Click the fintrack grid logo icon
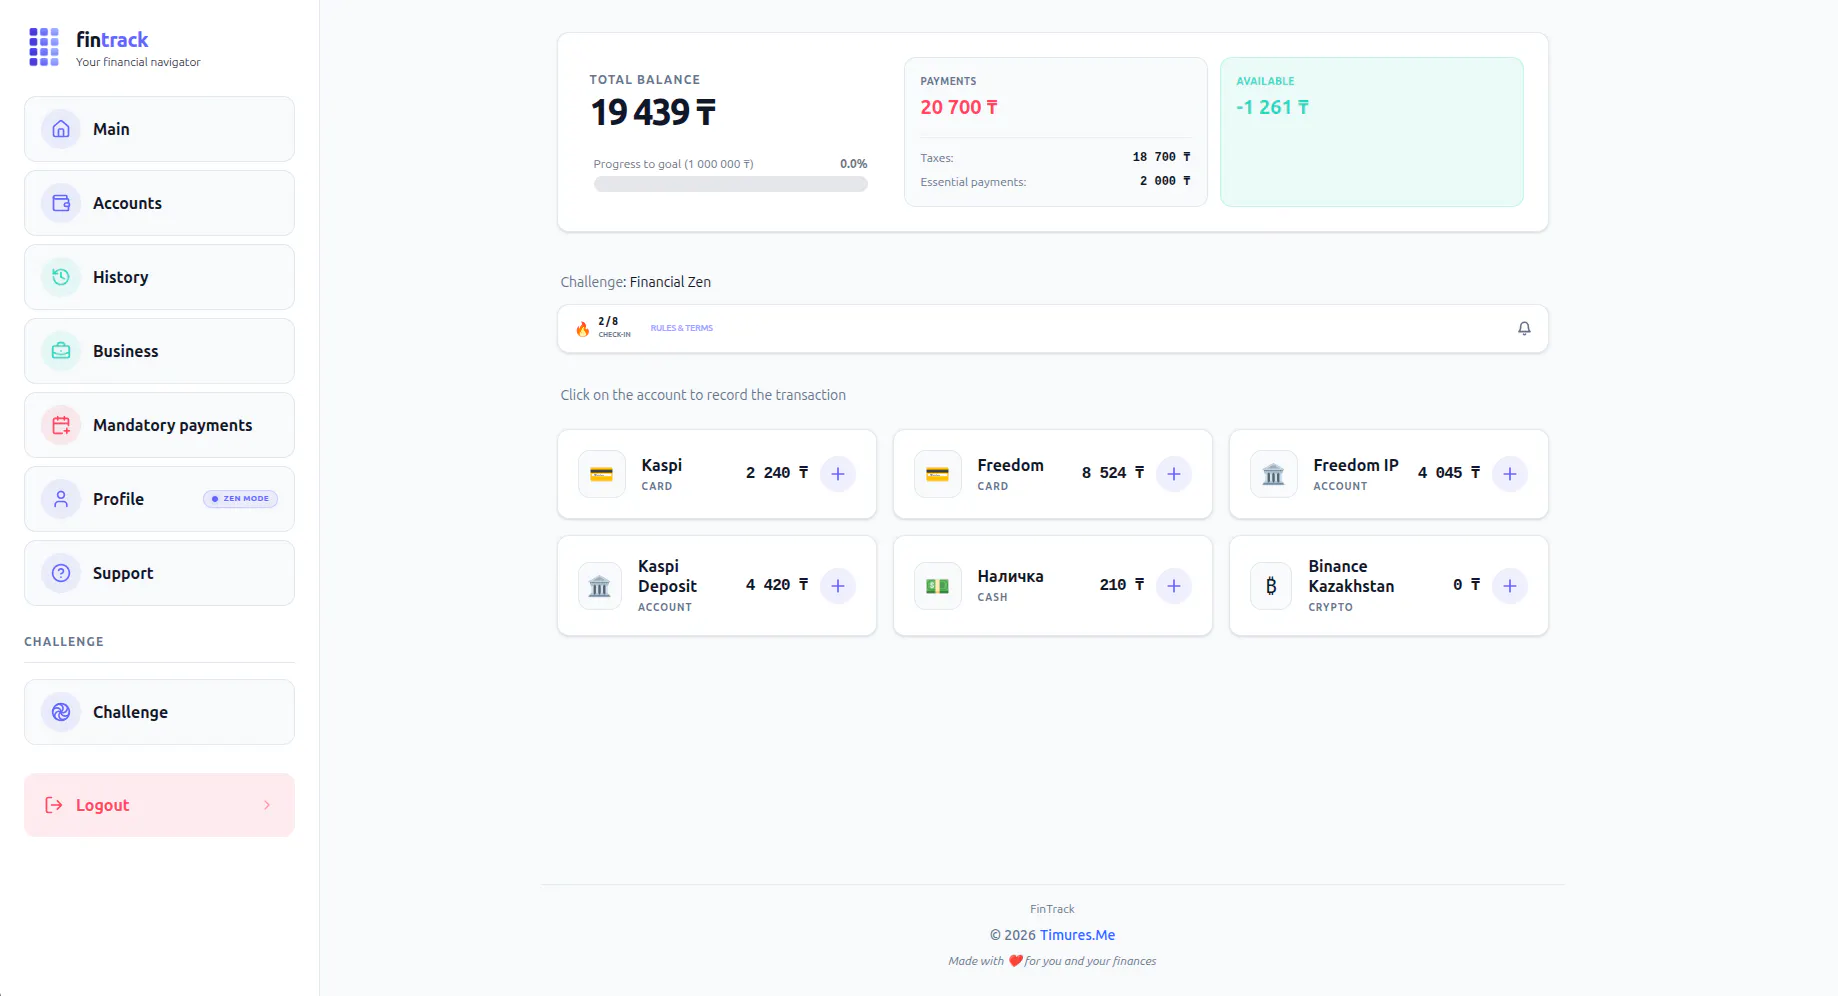1838x996 pixels. (44, 47)
